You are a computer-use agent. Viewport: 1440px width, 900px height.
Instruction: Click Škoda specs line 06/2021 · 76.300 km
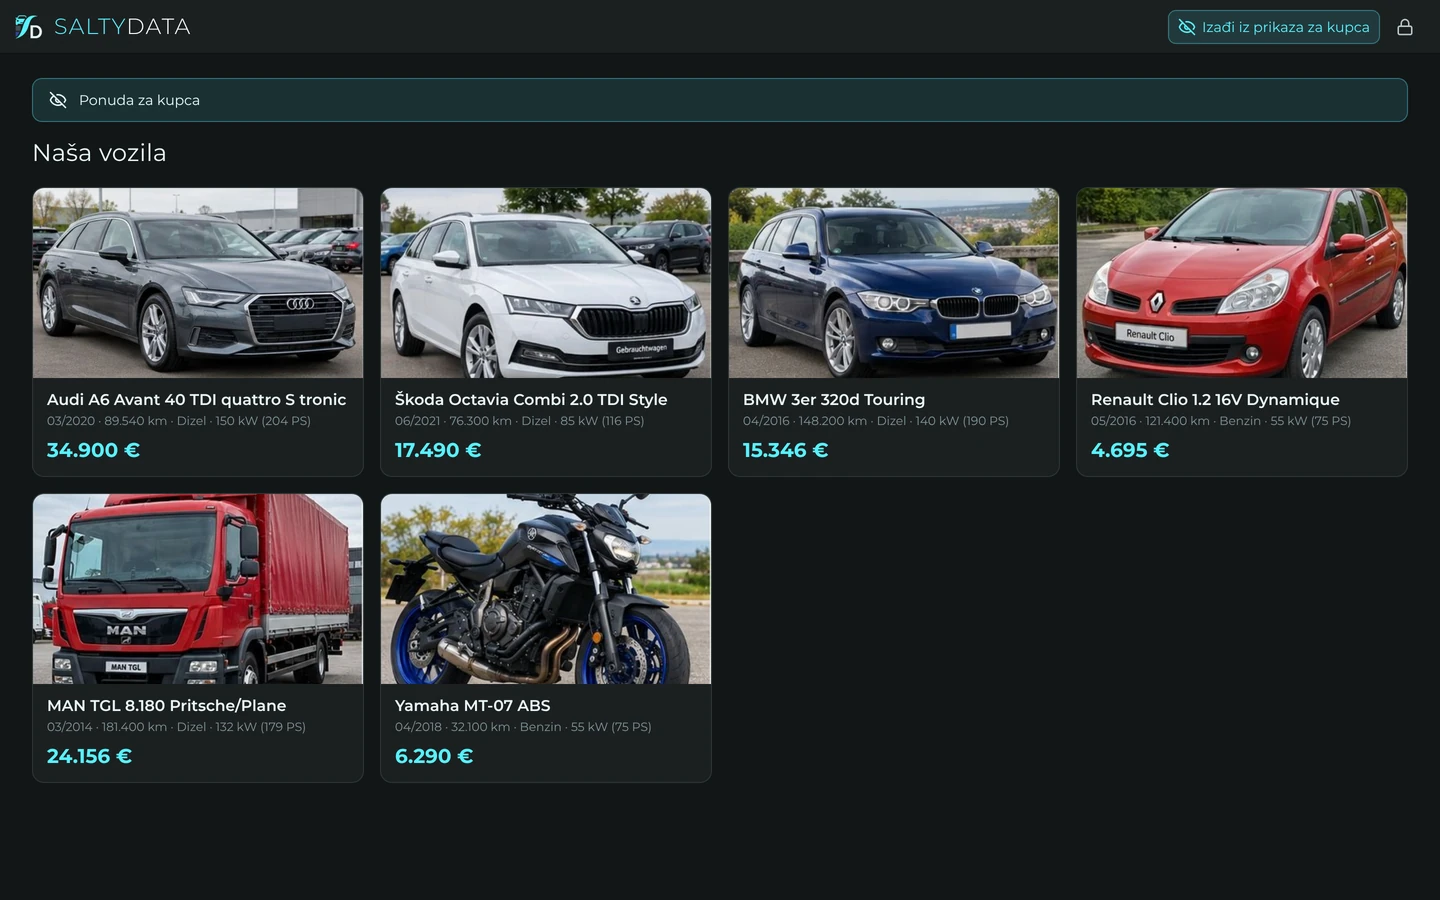click(x=519, y=421)
